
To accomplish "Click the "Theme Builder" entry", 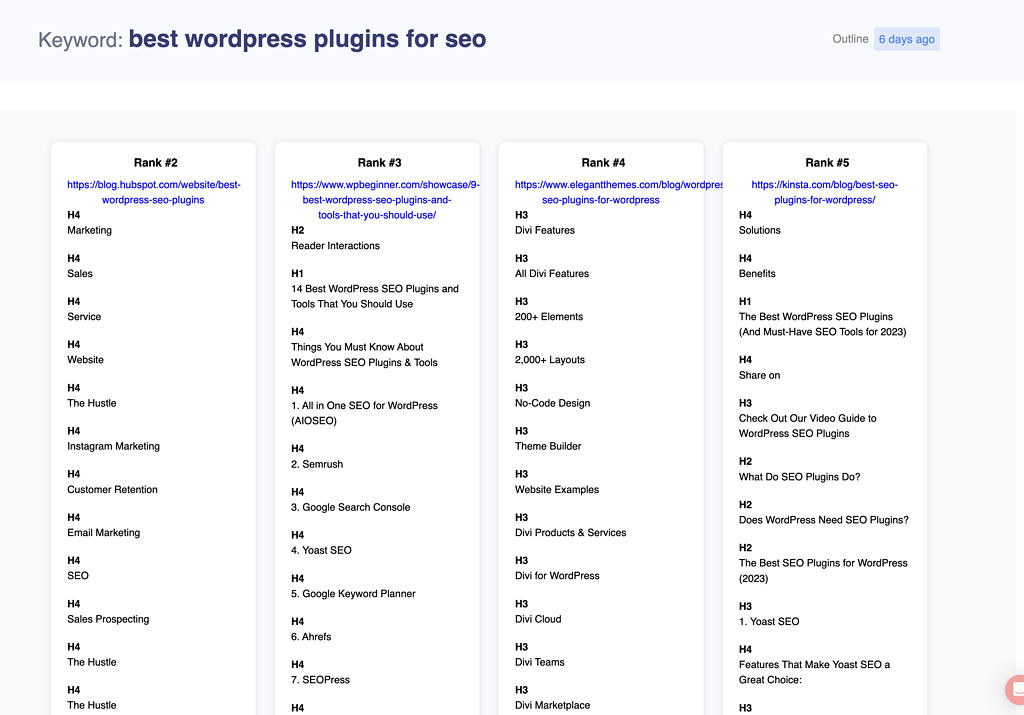I will [548, 446].
